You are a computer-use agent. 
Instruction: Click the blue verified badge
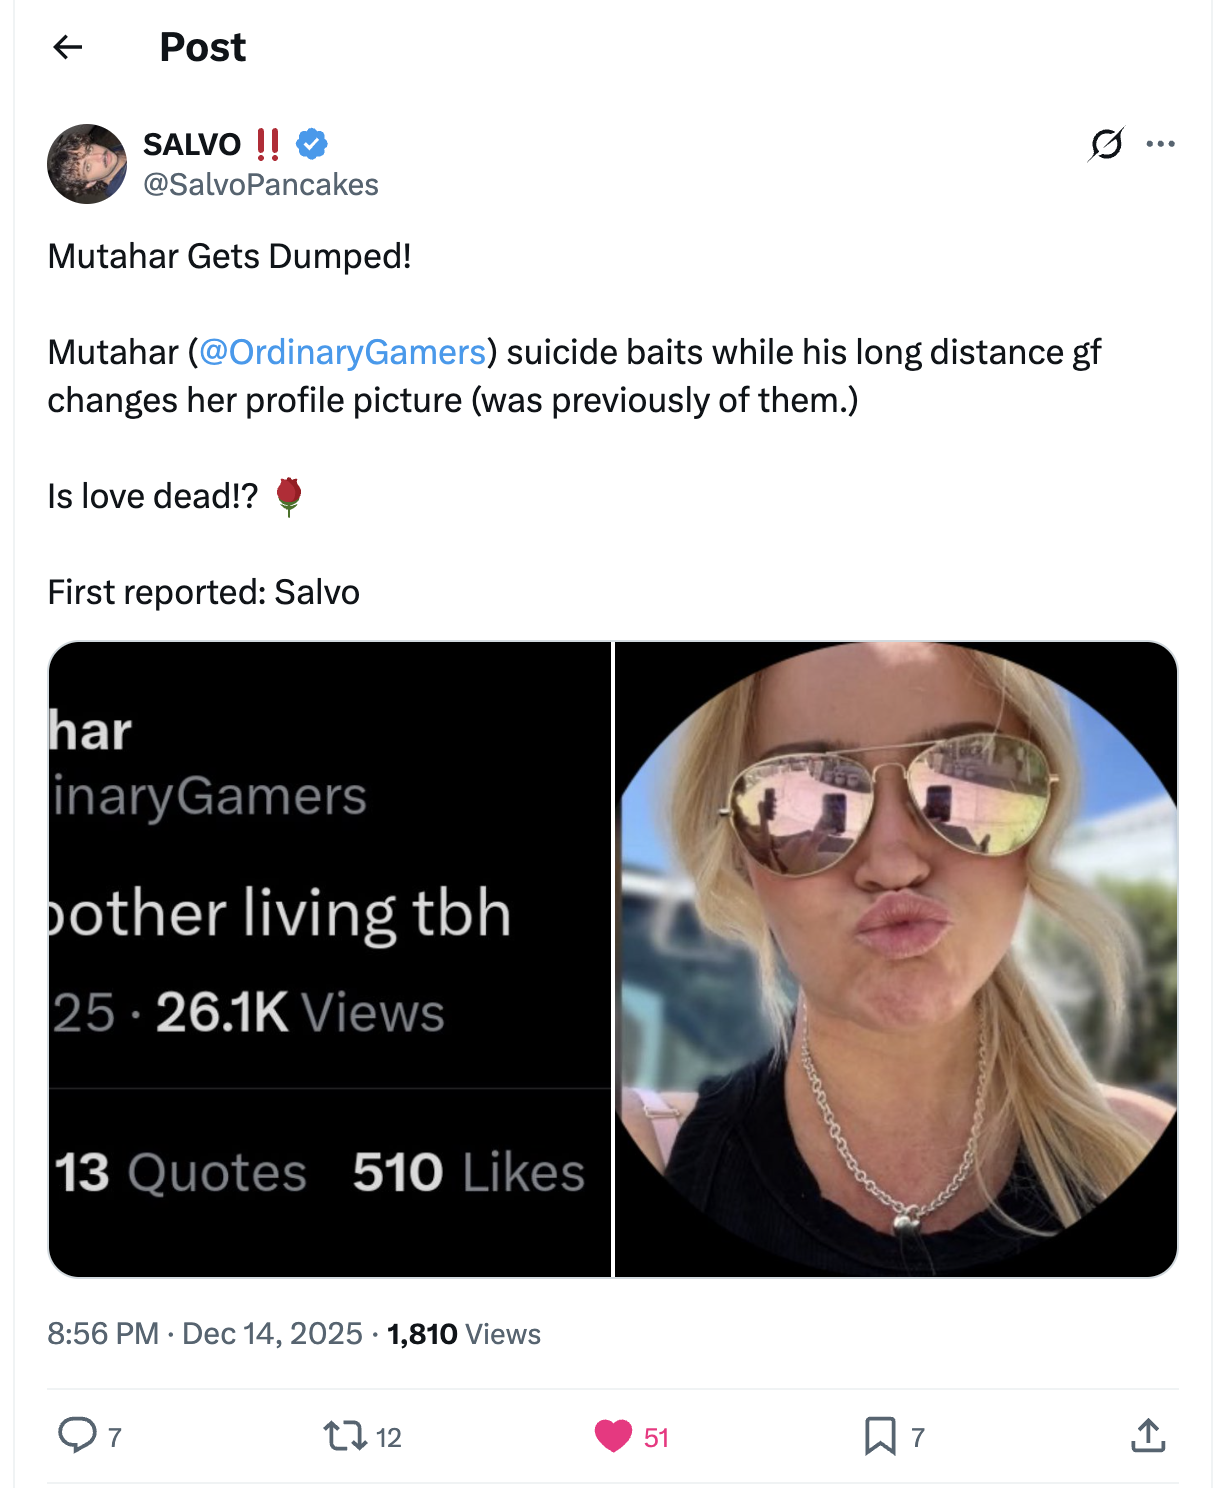tap(312, 144)
